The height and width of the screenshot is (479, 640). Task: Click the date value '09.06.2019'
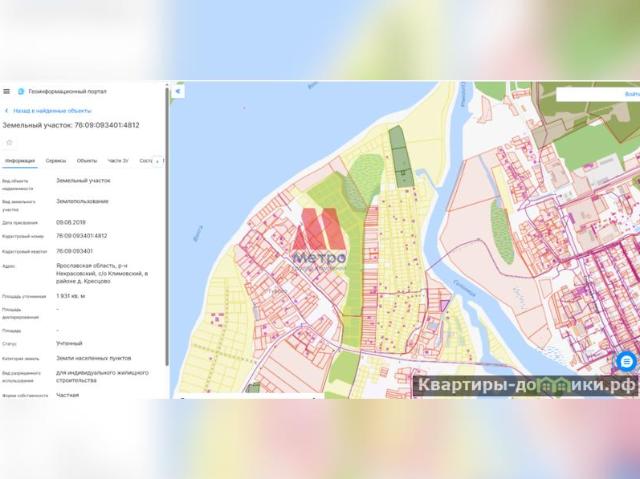(71, 222)
